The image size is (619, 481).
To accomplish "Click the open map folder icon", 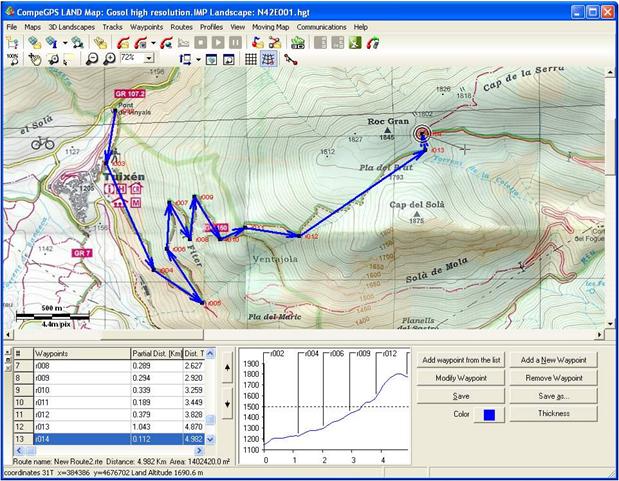I will click(x=34, y=42).
